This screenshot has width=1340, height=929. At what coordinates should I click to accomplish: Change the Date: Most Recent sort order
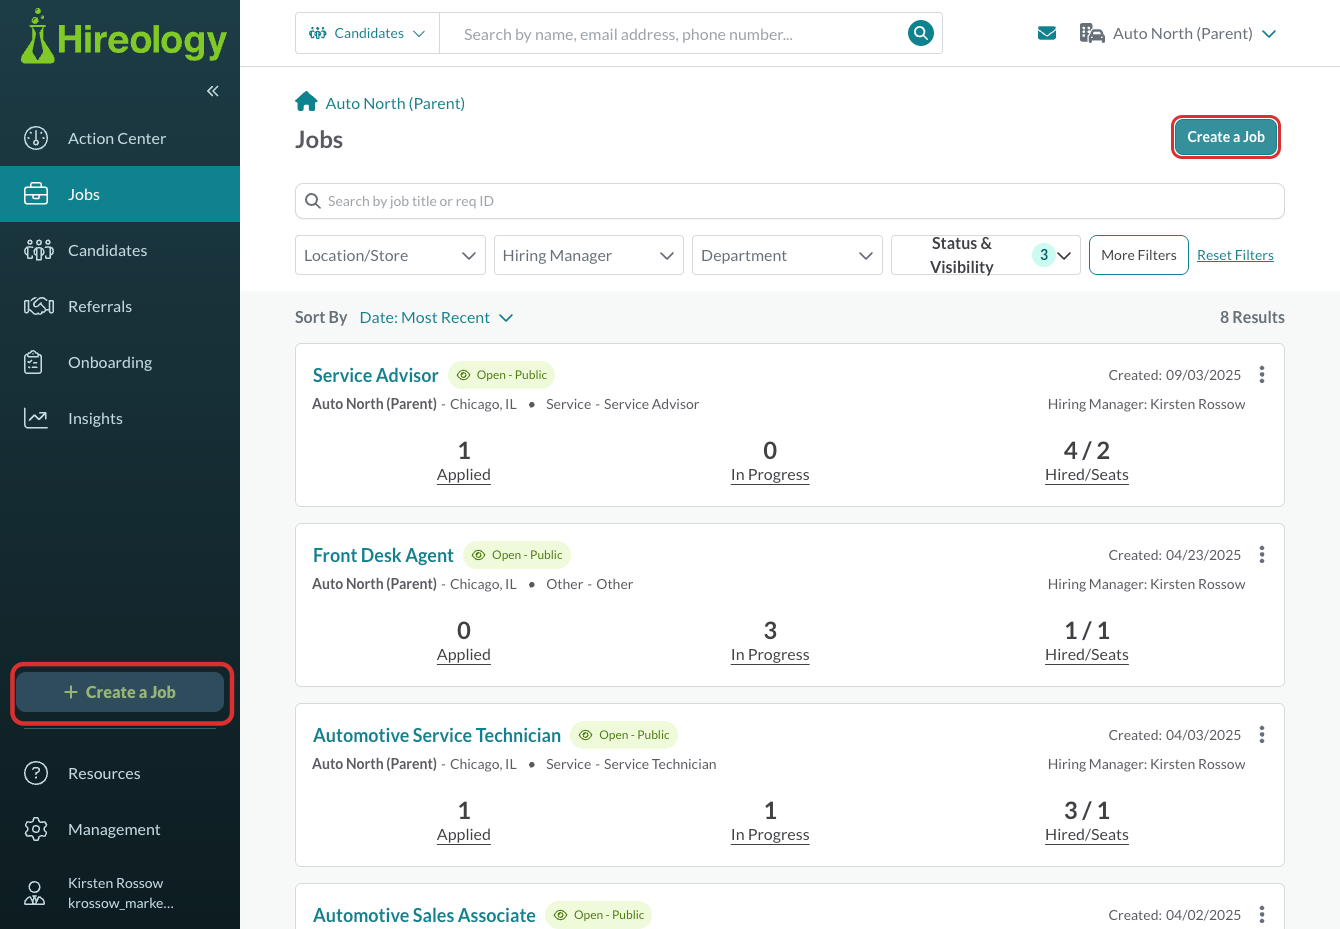click(436, 317)
